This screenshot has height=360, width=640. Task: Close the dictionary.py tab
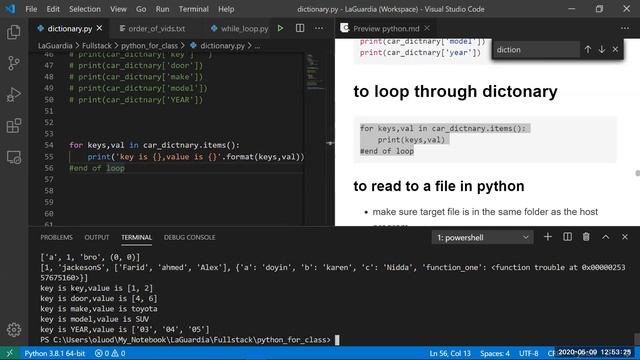coord(100,28)
